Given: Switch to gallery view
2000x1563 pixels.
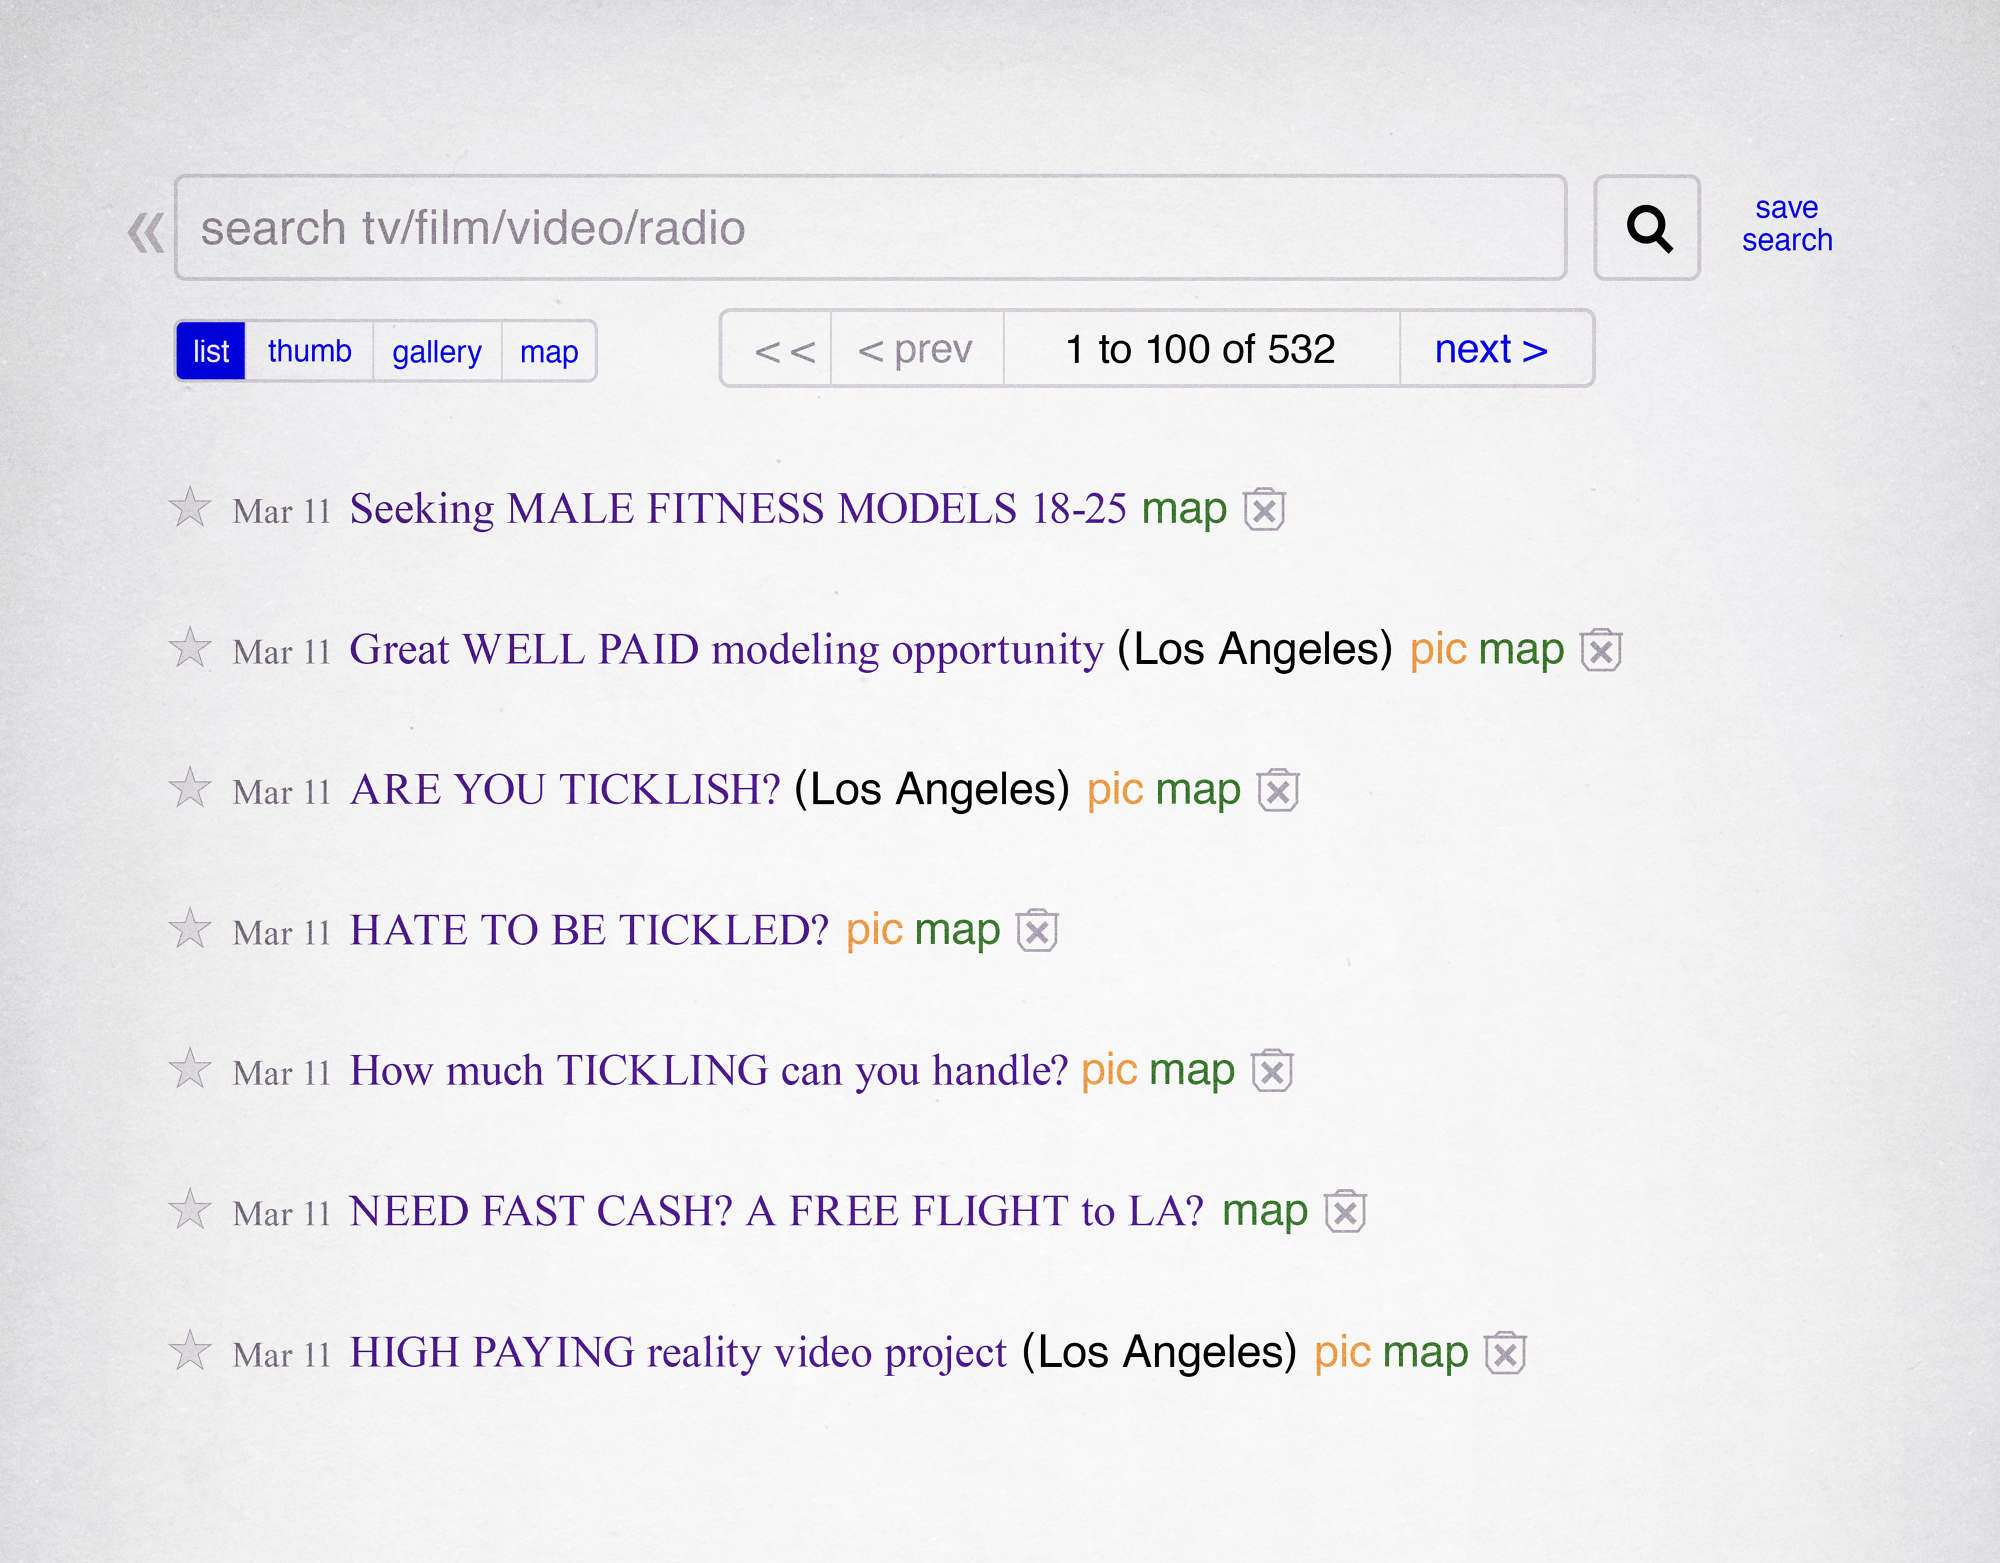Looking at the screenshot, I should 437,351.
